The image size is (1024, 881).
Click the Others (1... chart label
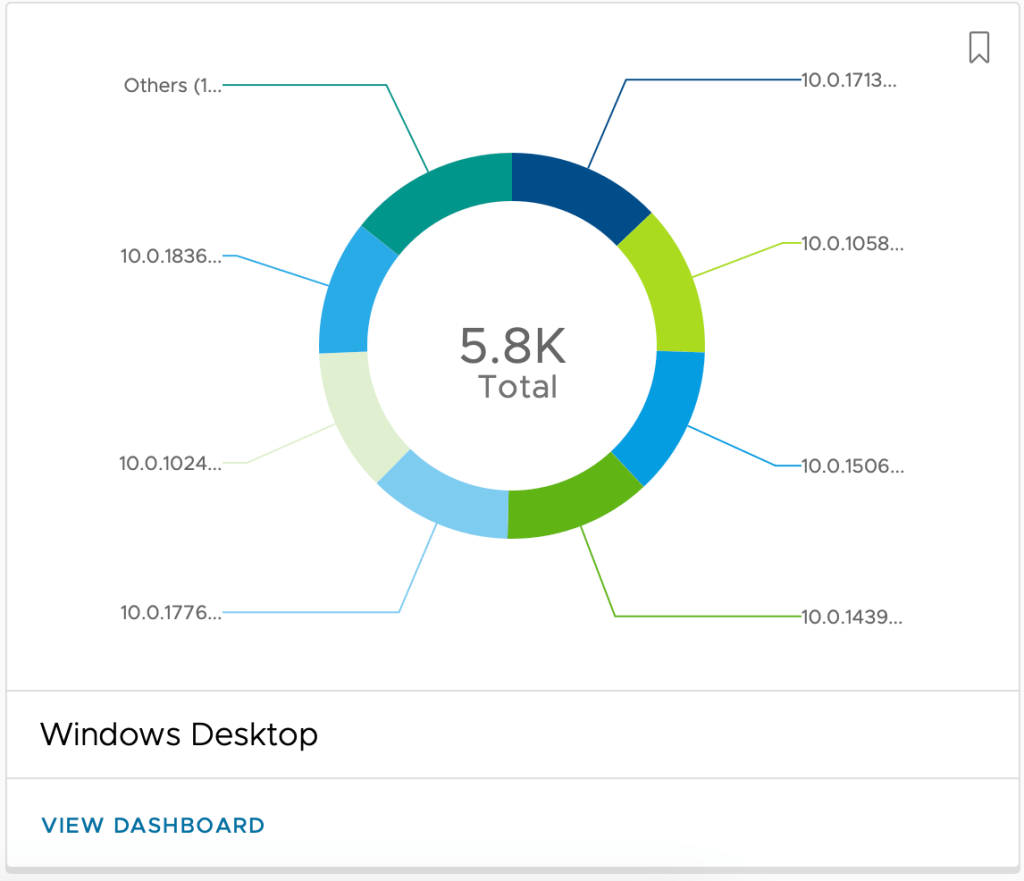[171, 86]
